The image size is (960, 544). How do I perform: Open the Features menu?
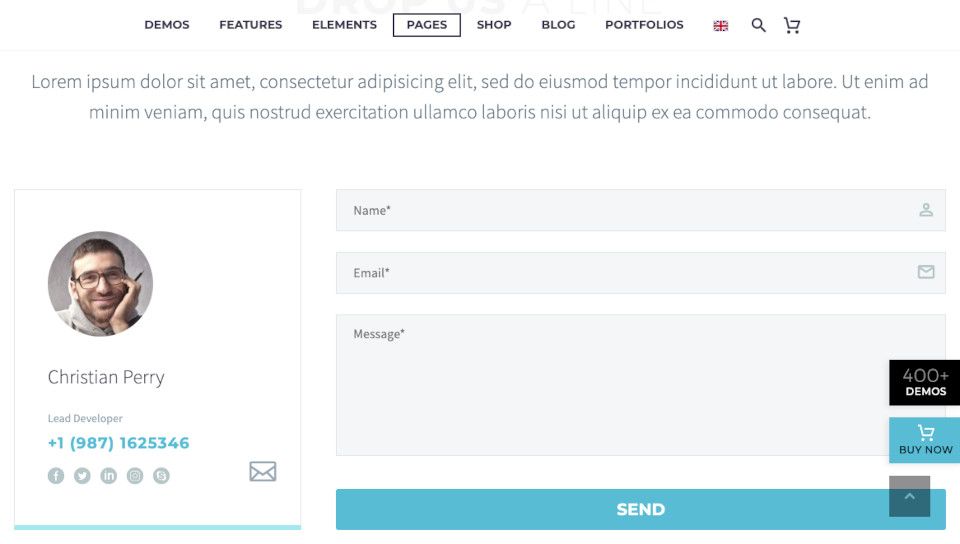(x=250, y=25)
